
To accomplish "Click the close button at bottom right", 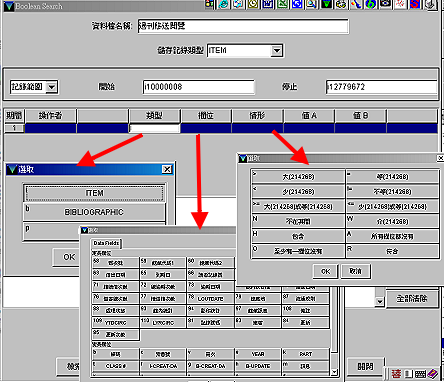I will [x=365, y=366].
